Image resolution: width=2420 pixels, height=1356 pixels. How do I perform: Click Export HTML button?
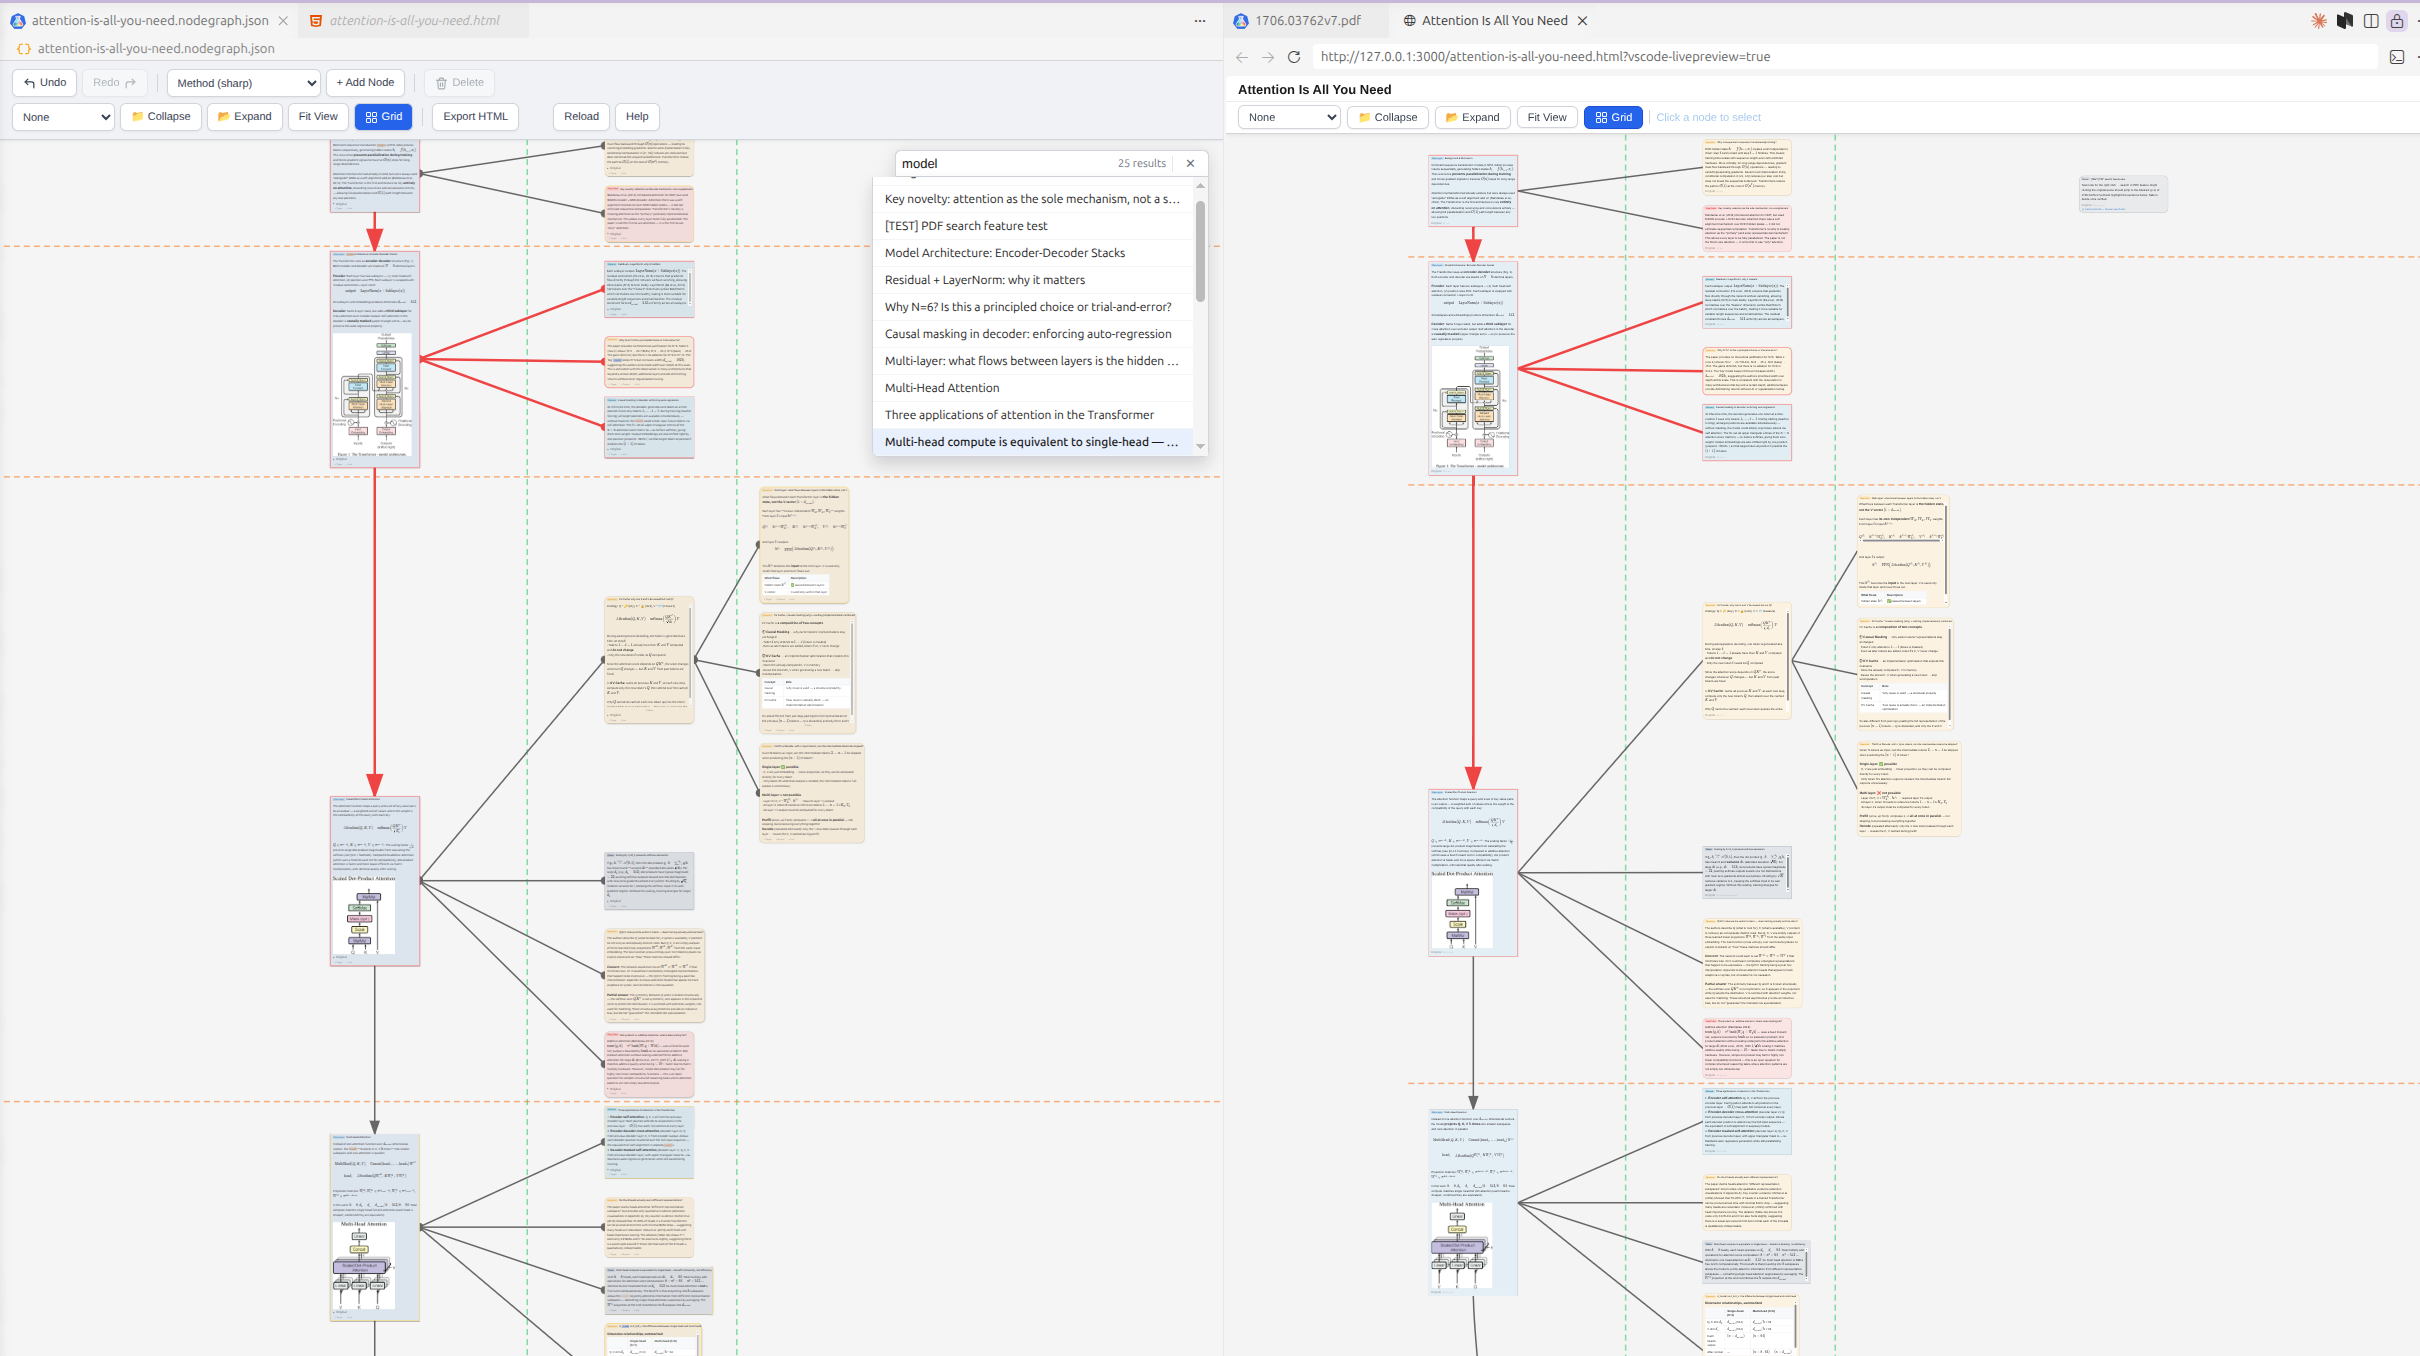[x=475, y=117]
